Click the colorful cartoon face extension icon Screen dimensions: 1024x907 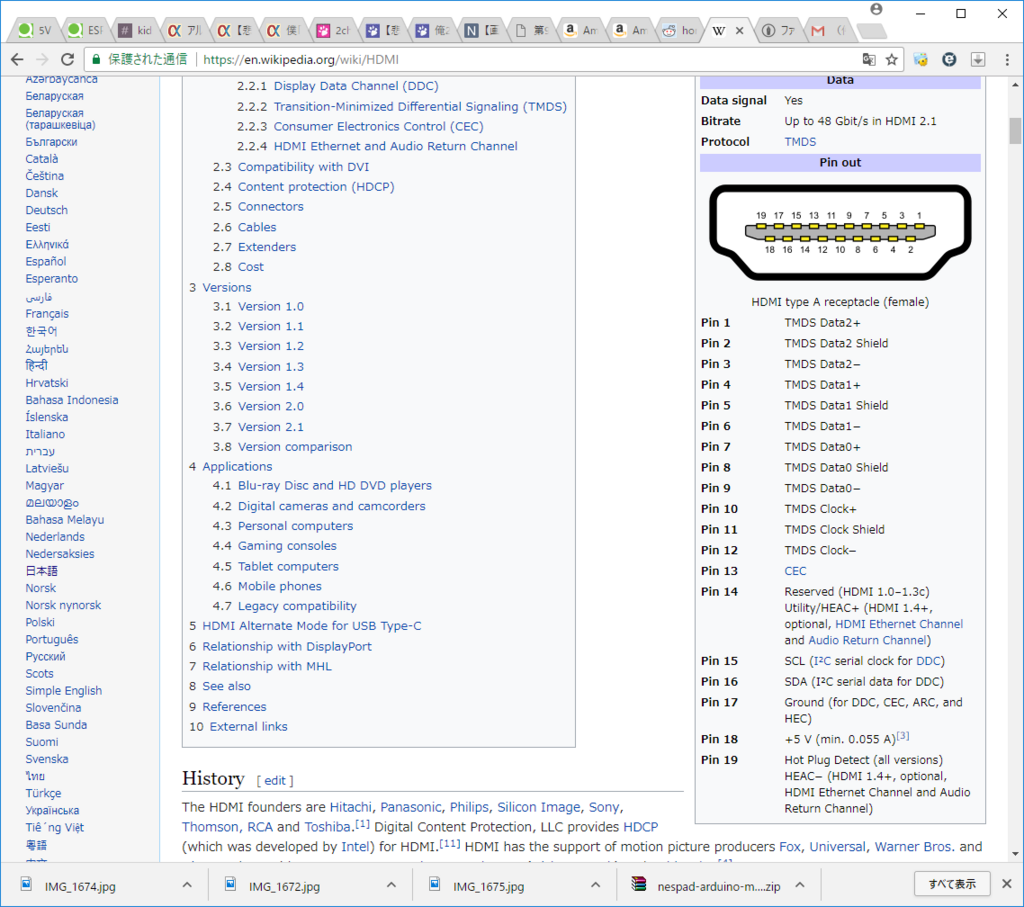[921, 59]
